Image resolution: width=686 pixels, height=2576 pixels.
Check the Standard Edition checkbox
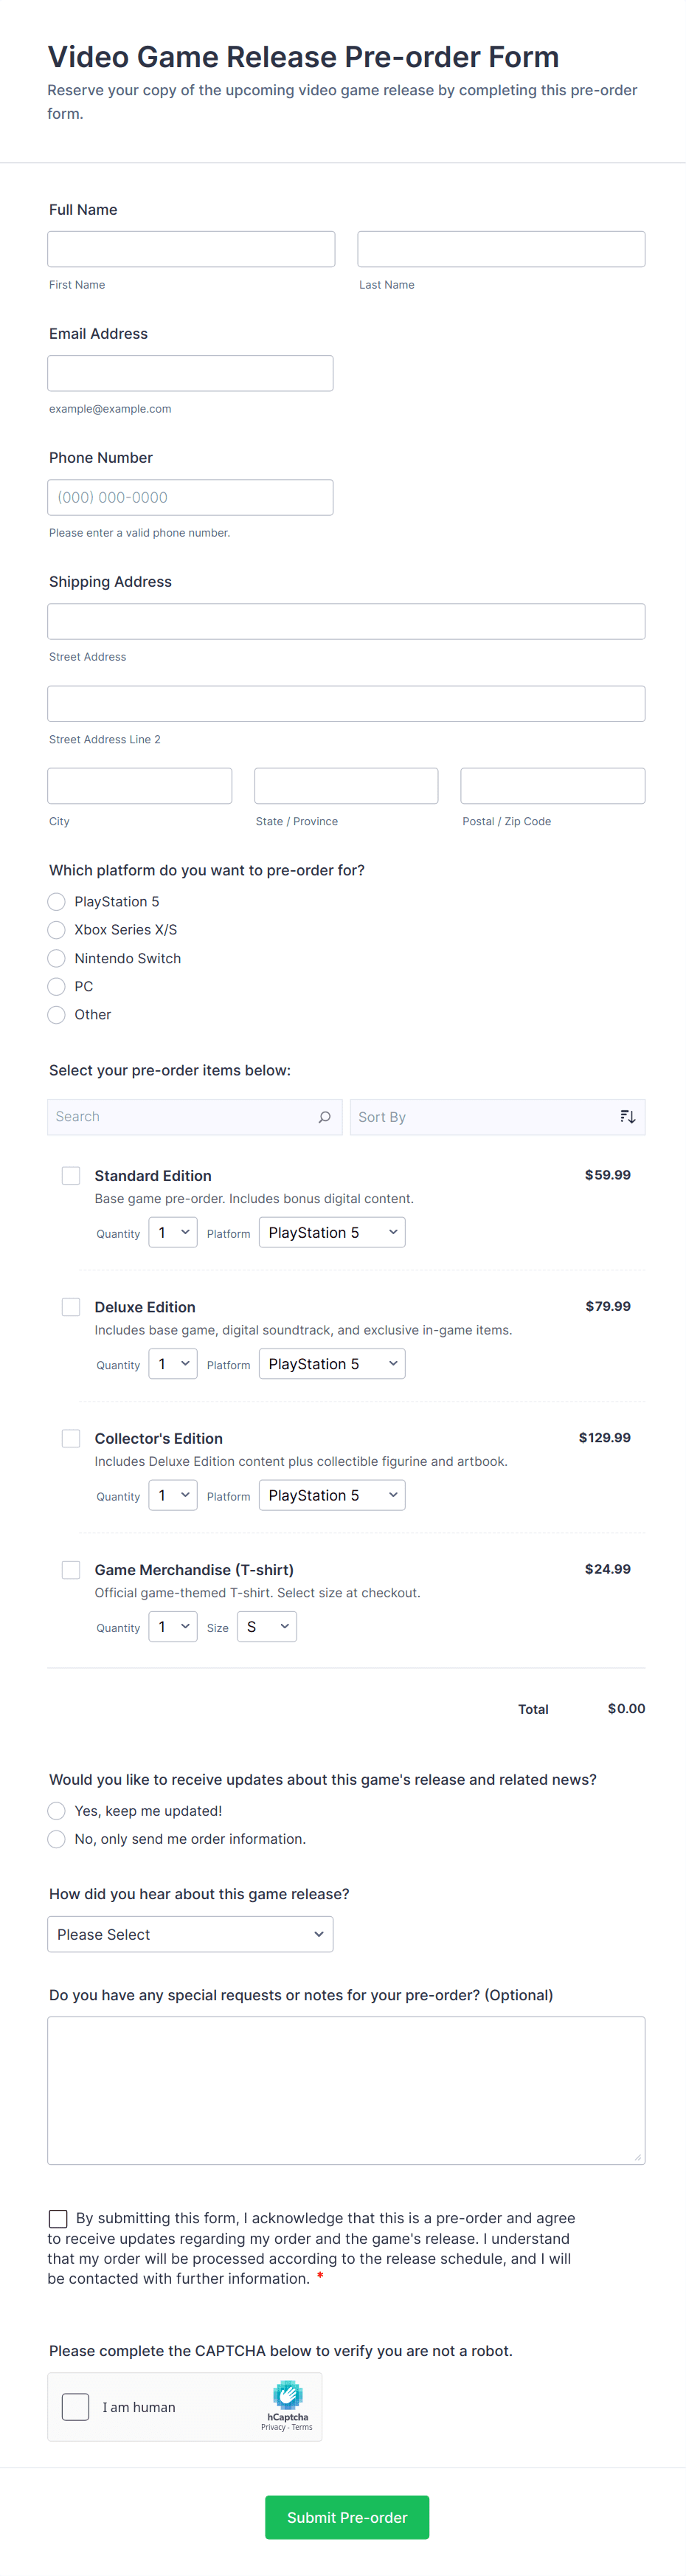(71, 1176)
